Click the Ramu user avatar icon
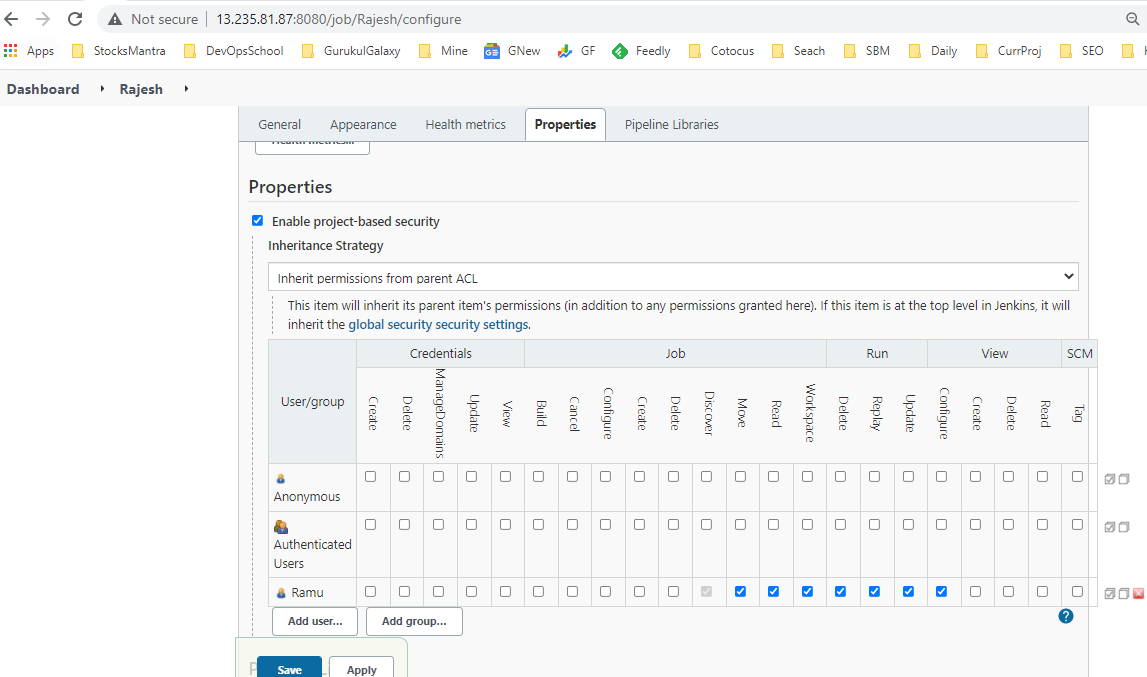1147x677 pixels. (282, 591)
